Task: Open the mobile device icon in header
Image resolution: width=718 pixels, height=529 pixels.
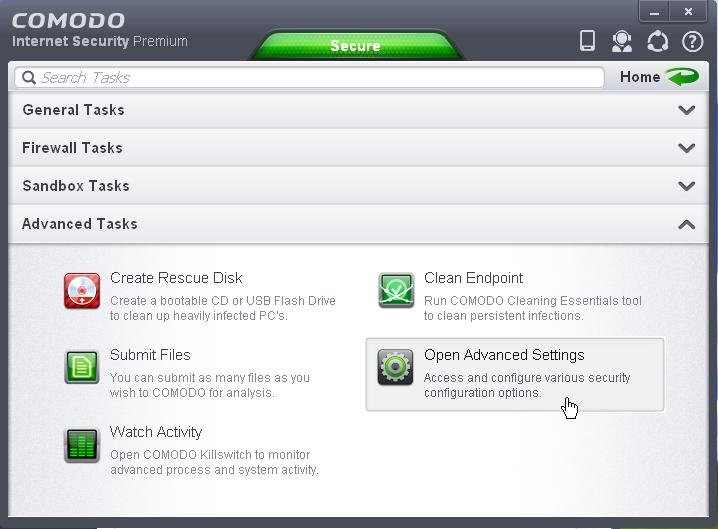Action: [587, 41]
